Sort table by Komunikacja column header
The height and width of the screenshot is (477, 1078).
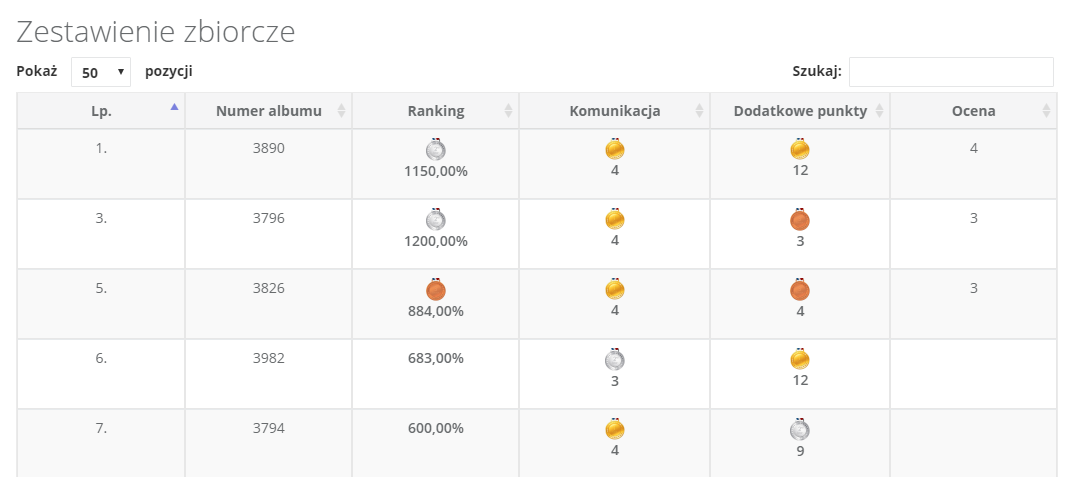click(615, 111)
